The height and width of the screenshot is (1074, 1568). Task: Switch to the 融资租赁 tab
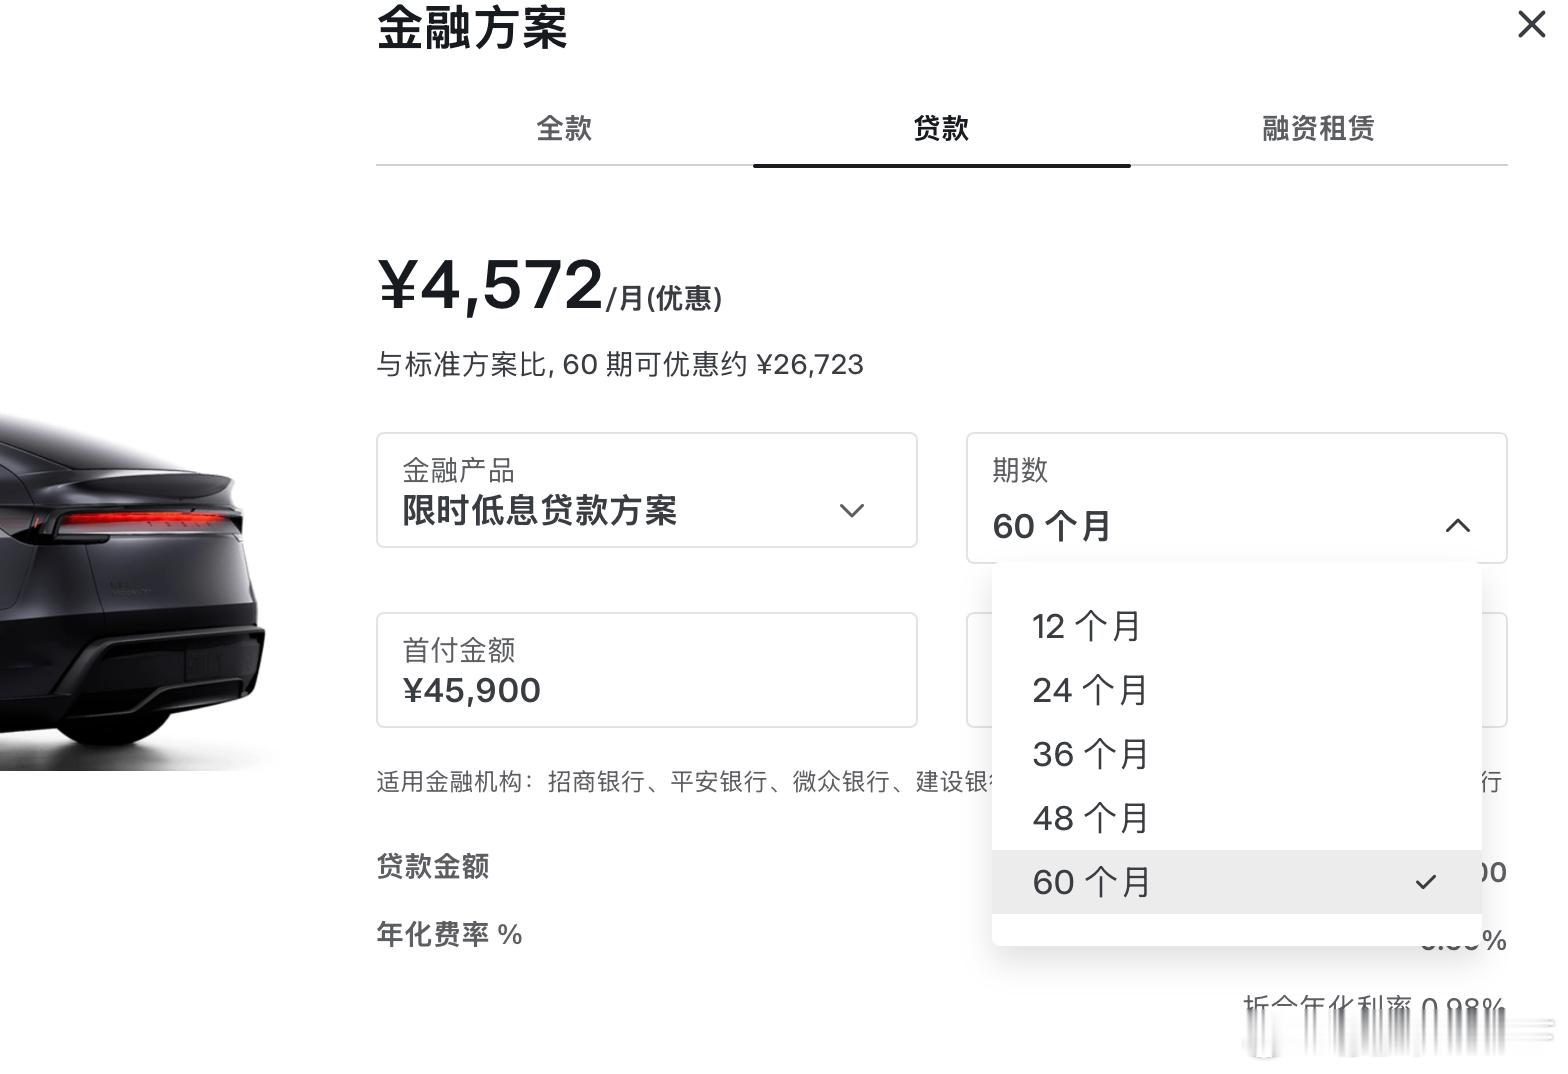1318,128
